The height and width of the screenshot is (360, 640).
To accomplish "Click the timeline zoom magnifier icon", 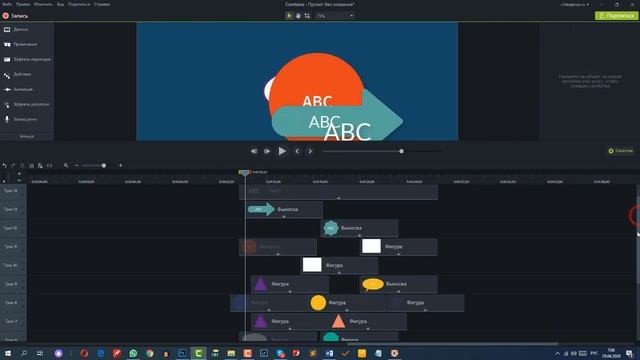I will (x=66, y=165).
